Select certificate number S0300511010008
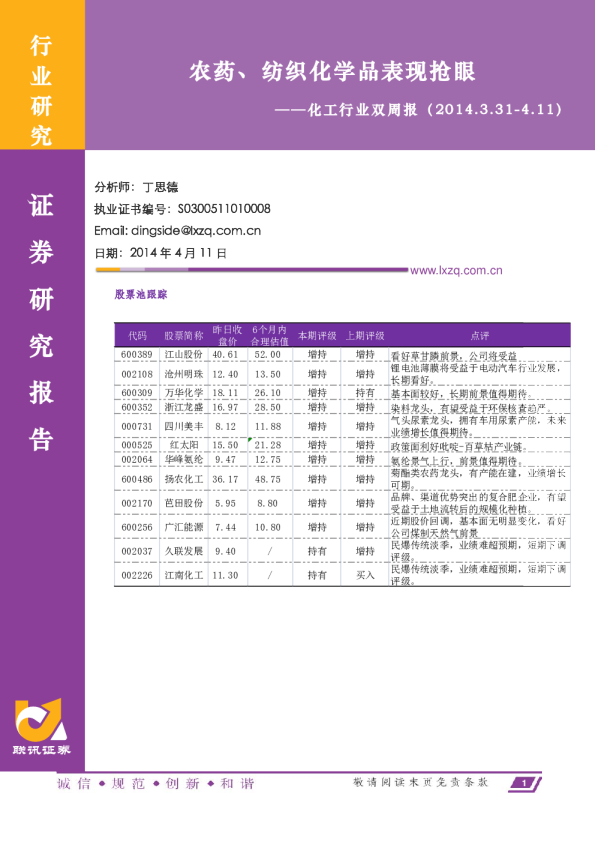Screen dimensions: 595x842 (224, 209)
